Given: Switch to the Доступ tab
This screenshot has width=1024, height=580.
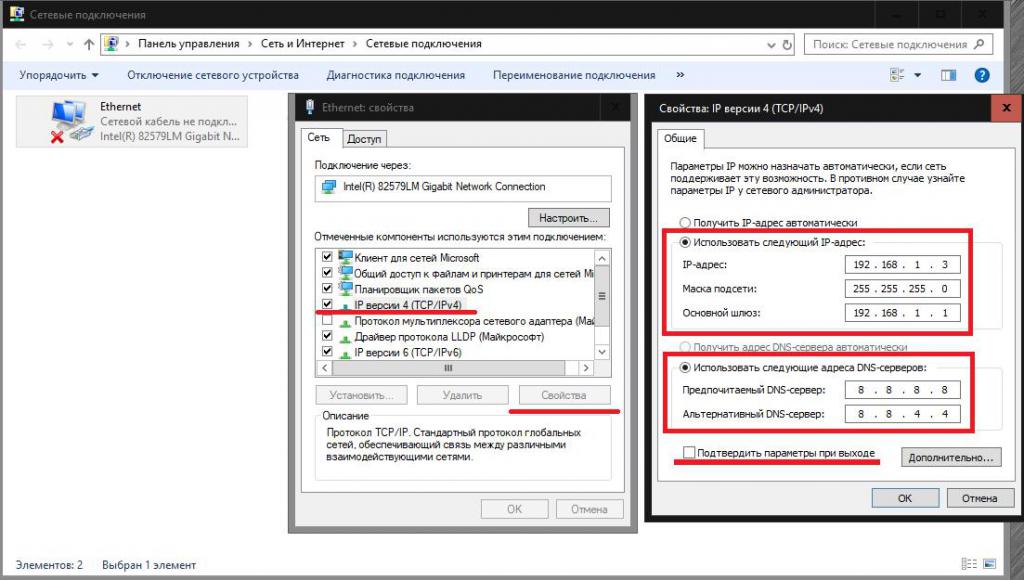Looking at the screenshot, I should point(364,138).
